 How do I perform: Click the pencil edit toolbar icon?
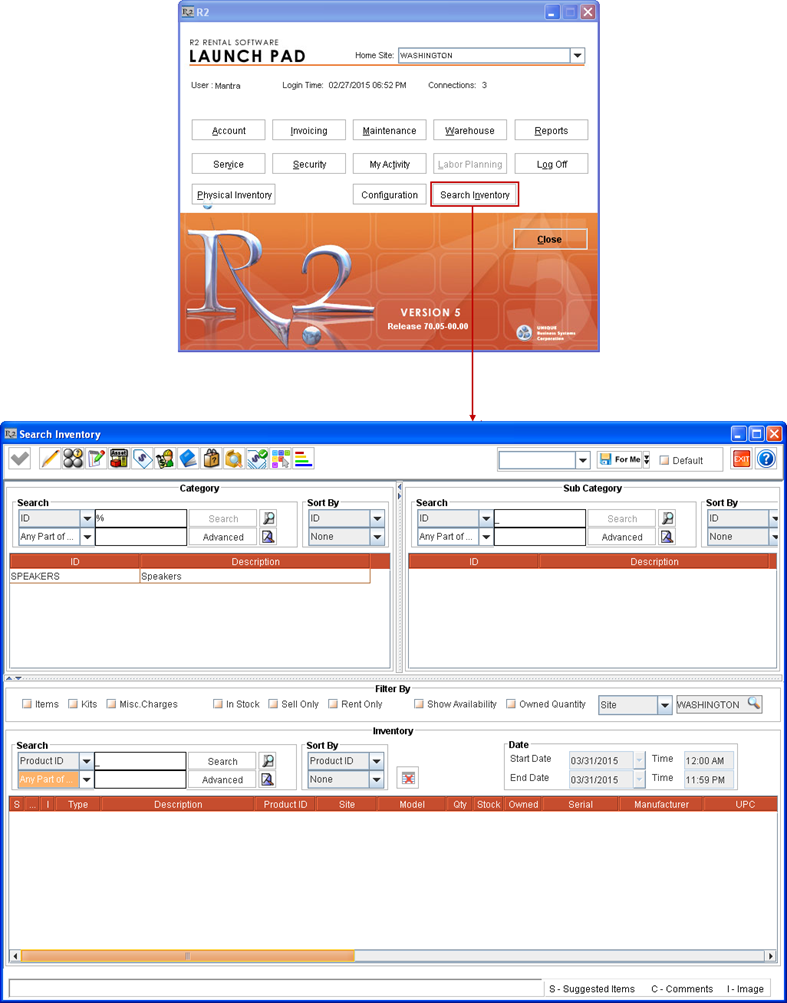click(x=50, y=459)
